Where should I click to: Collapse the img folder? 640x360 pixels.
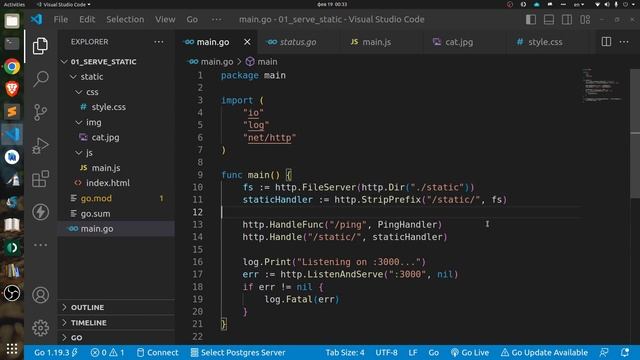(x=116, y=122)
